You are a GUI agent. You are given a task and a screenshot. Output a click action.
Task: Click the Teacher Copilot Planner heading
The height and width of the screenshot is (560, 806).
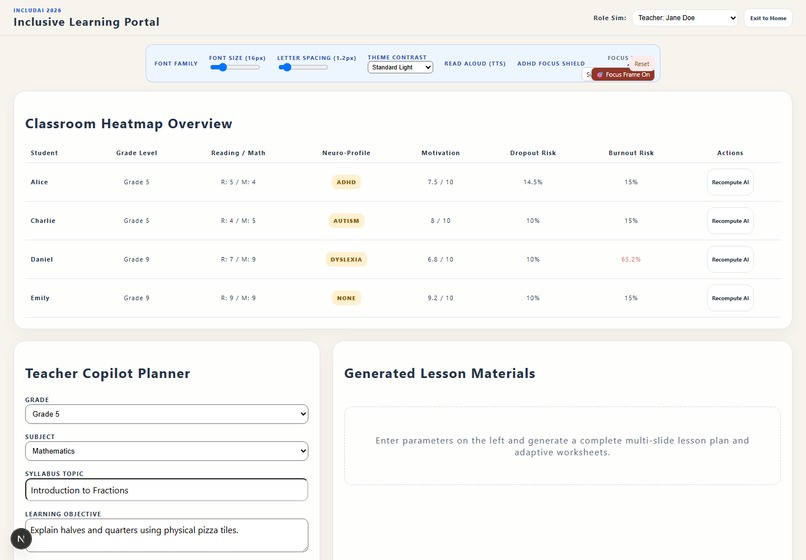107,373
